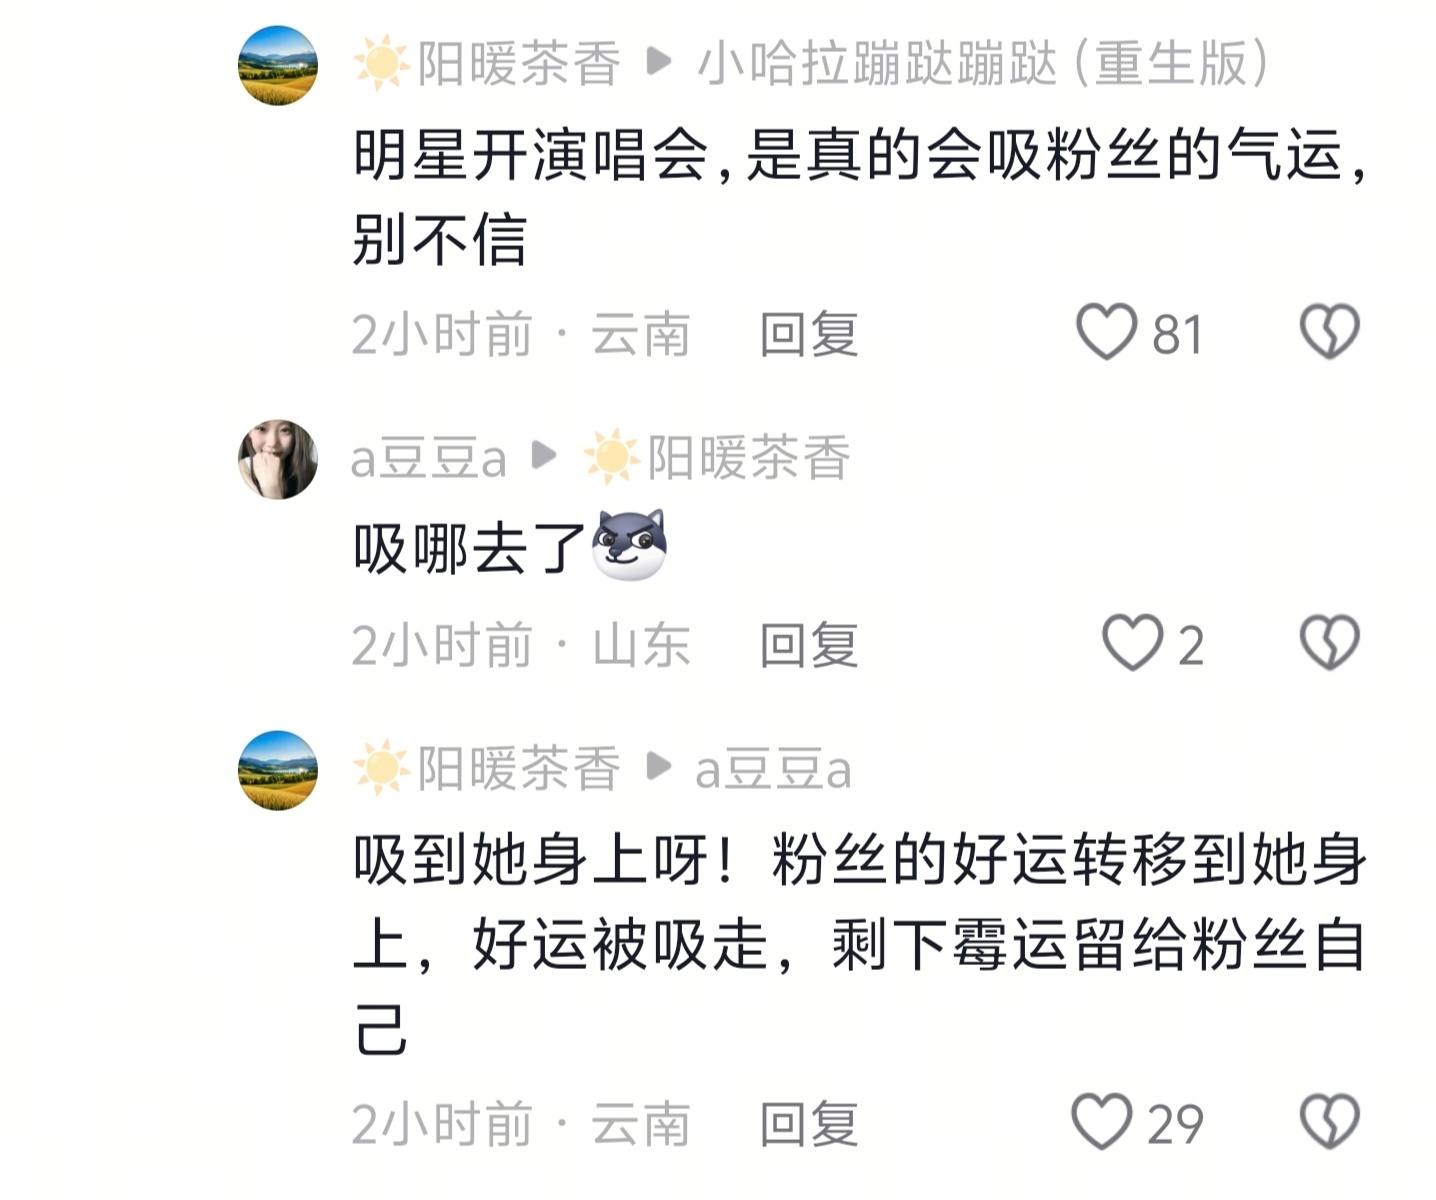Open 阳暖茶香 mentioned in second comment
1436x1200 pixels.
[x=748, y=459]
